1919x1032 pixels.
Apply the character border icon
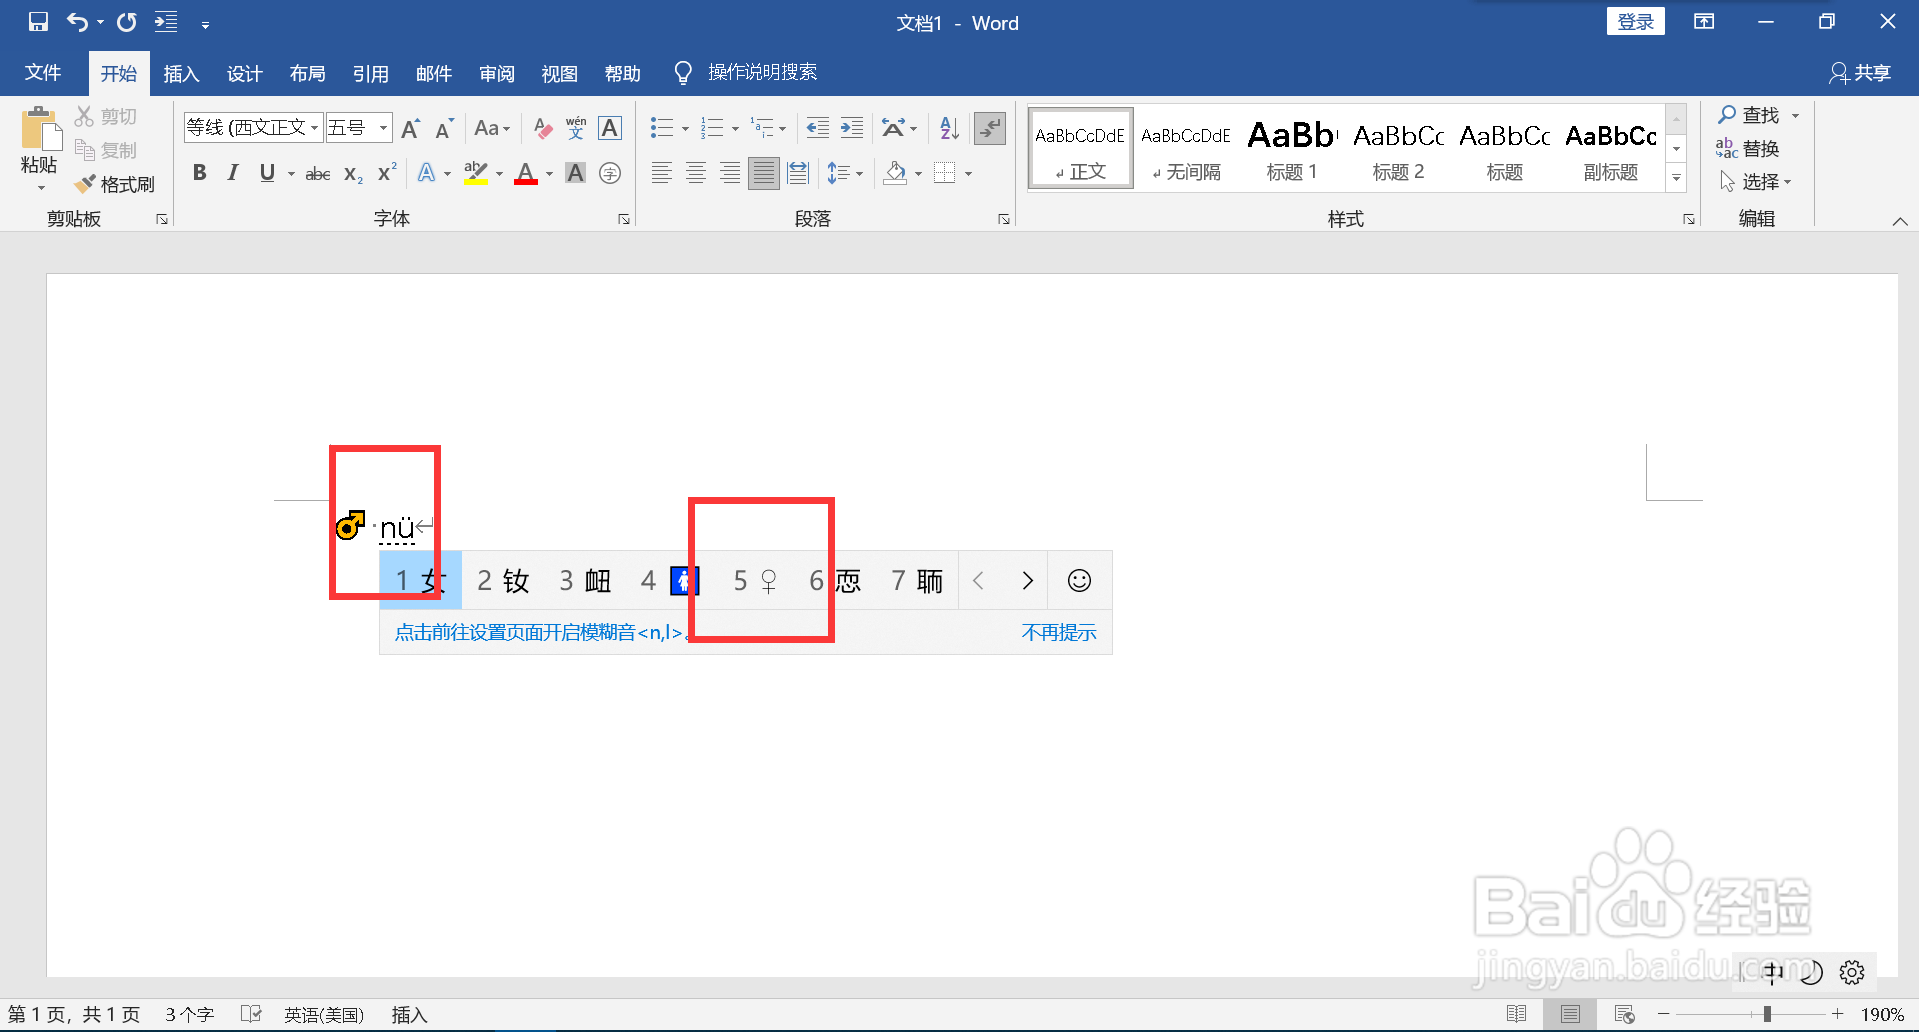tap(610, 128)
